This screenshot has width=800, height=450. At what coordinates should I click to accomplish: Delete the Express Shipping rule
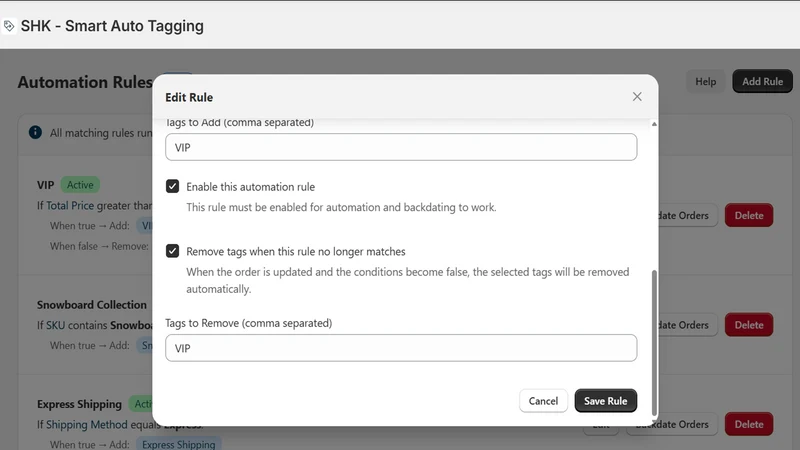click(x=749, y=424)
